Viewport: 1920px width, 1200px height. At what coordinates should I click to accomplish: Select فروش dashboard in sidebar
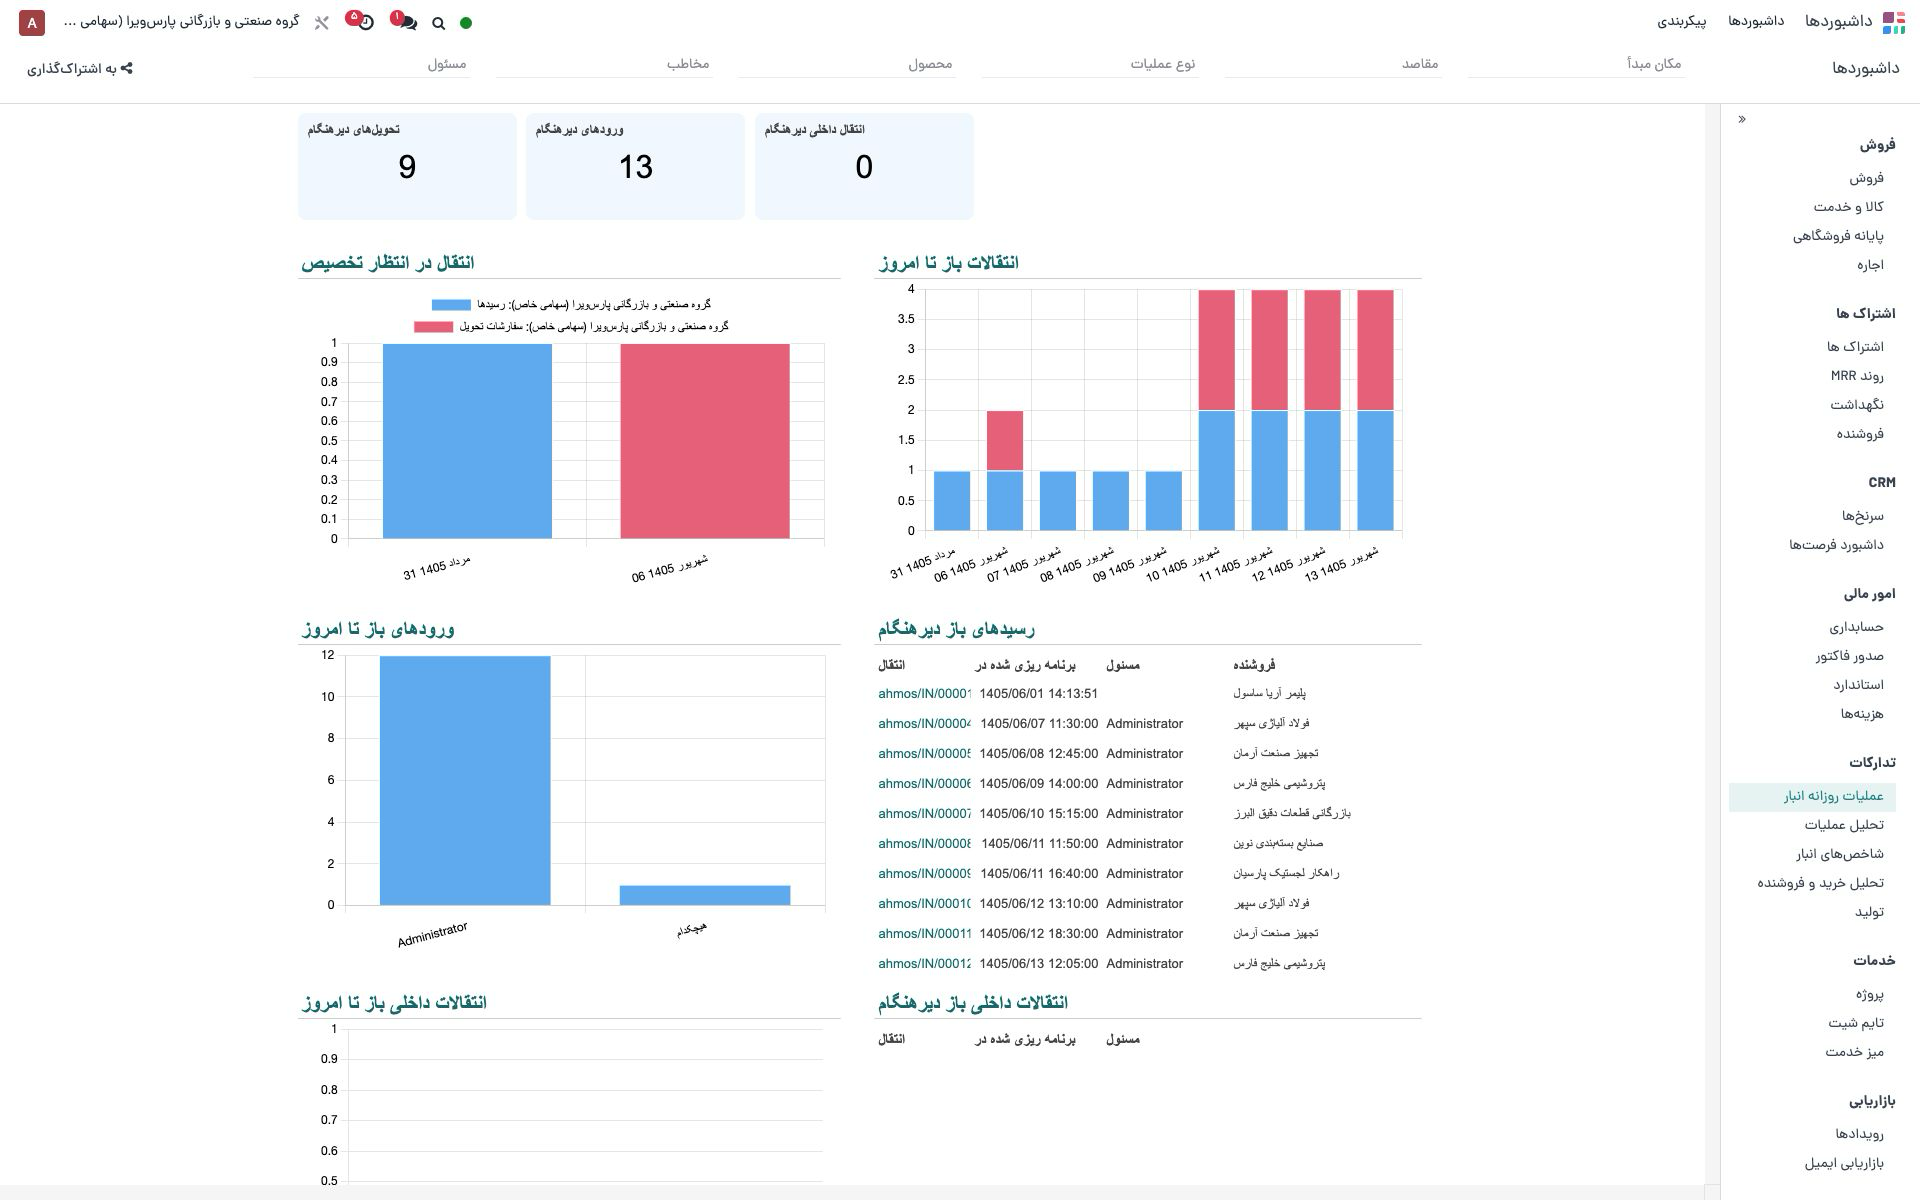1866,178
